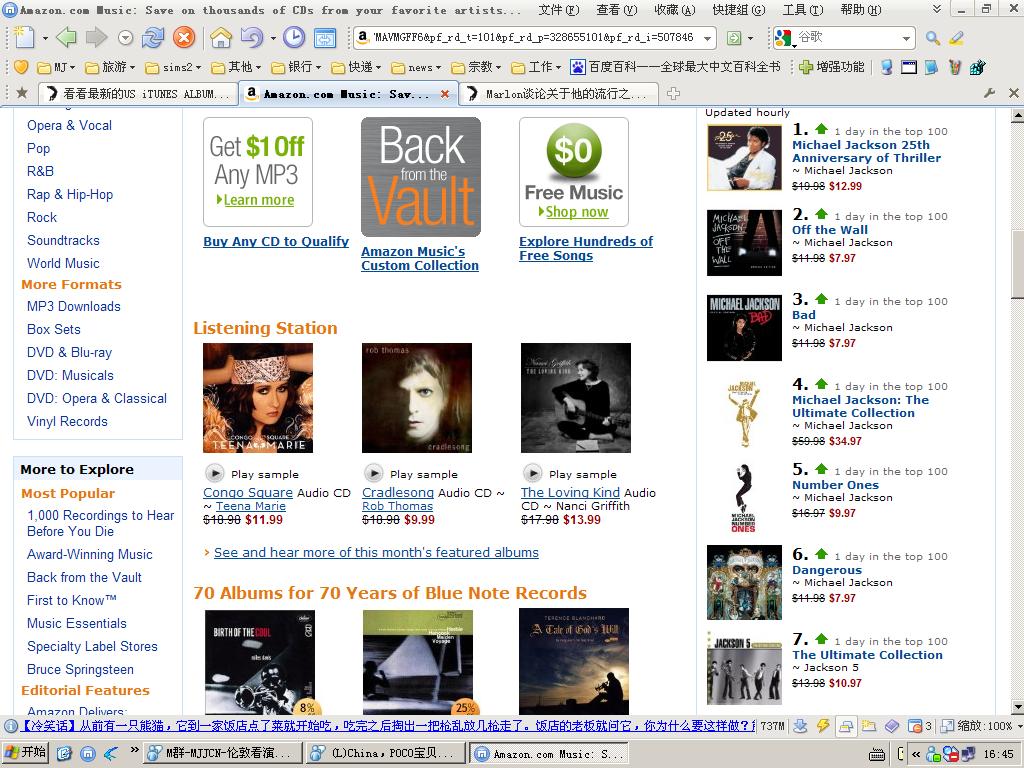
Task: Click the taskbar clock showing 16:45
Action: click(x=999, y=754)
